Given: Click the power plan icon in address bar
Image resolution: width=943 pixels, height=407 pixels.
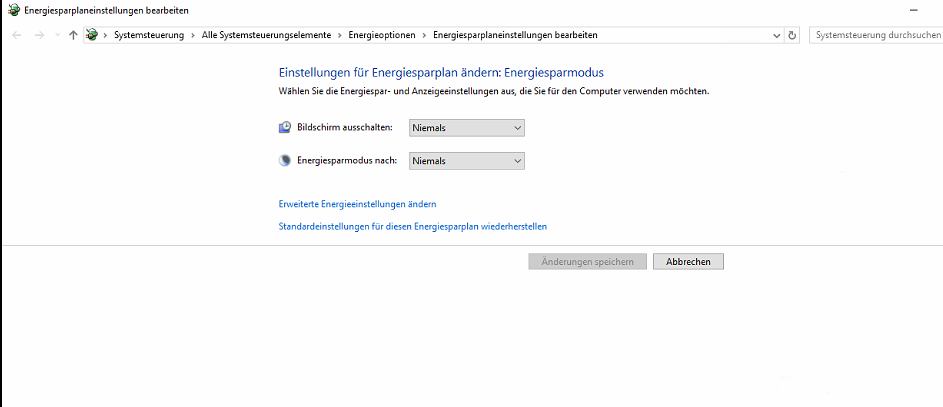Looking at the screenshot, I should pos(92,35).
